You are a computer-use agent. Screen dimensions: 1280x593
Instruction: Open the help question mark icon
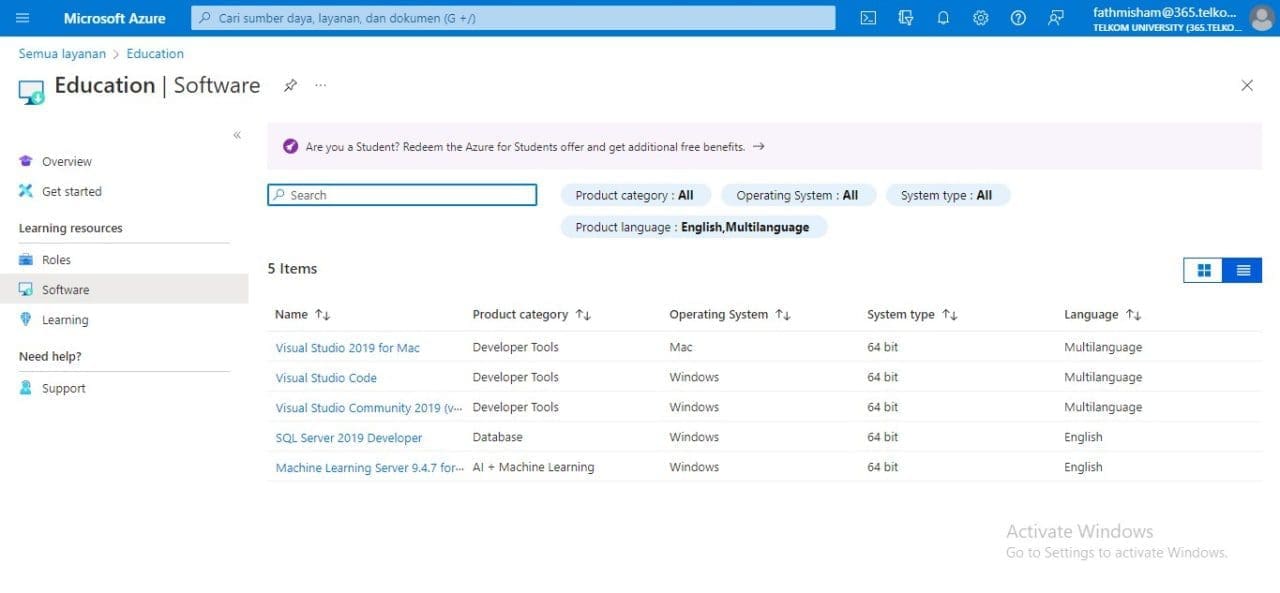click(1018, 18)
